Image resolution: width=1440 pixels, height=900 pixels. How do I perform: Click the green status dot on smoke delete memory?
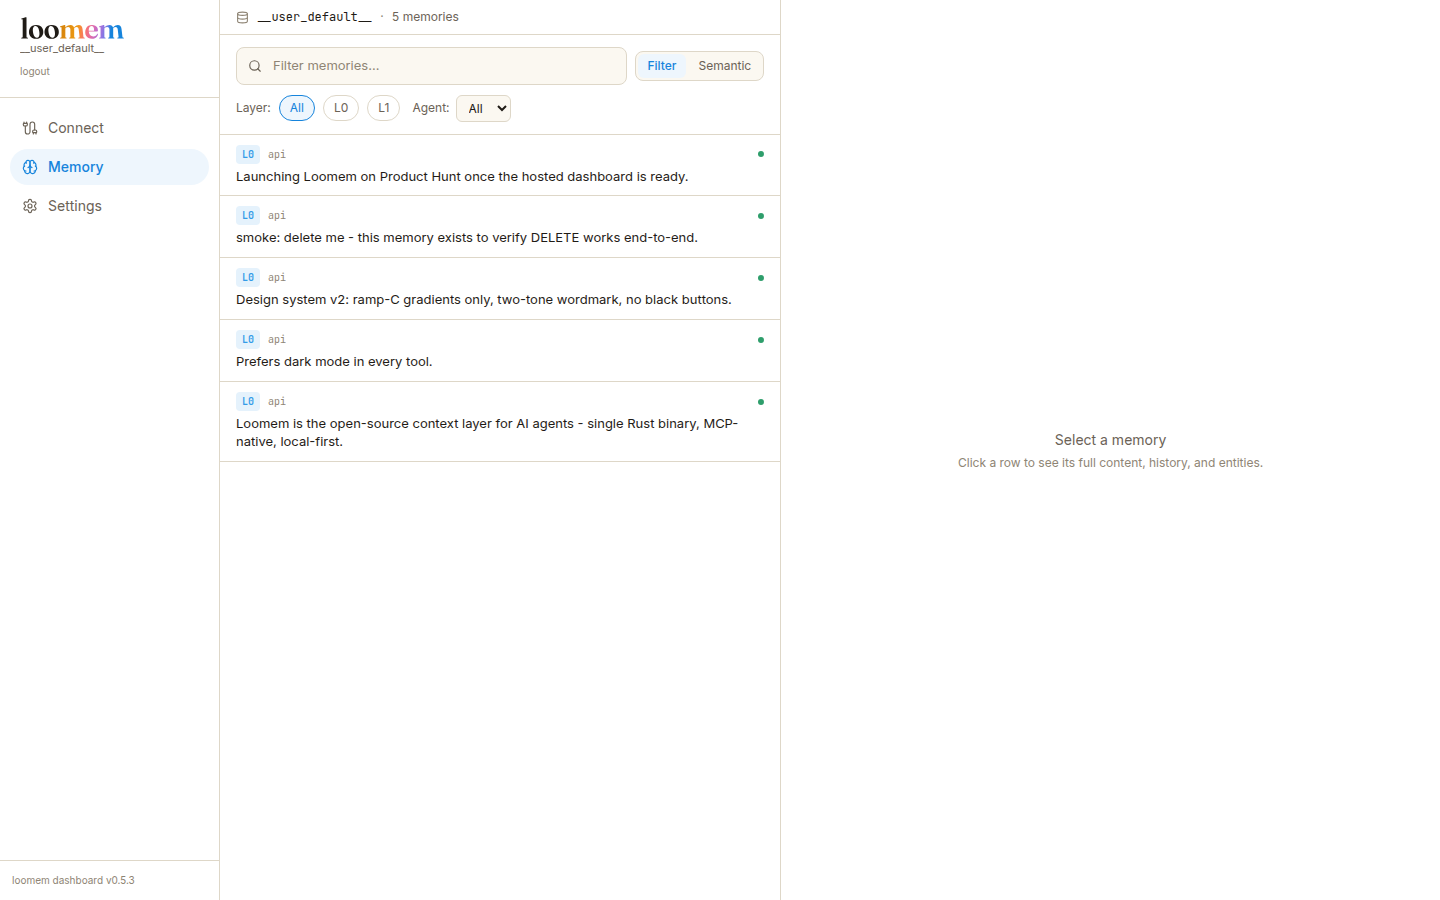click(761, 216)
